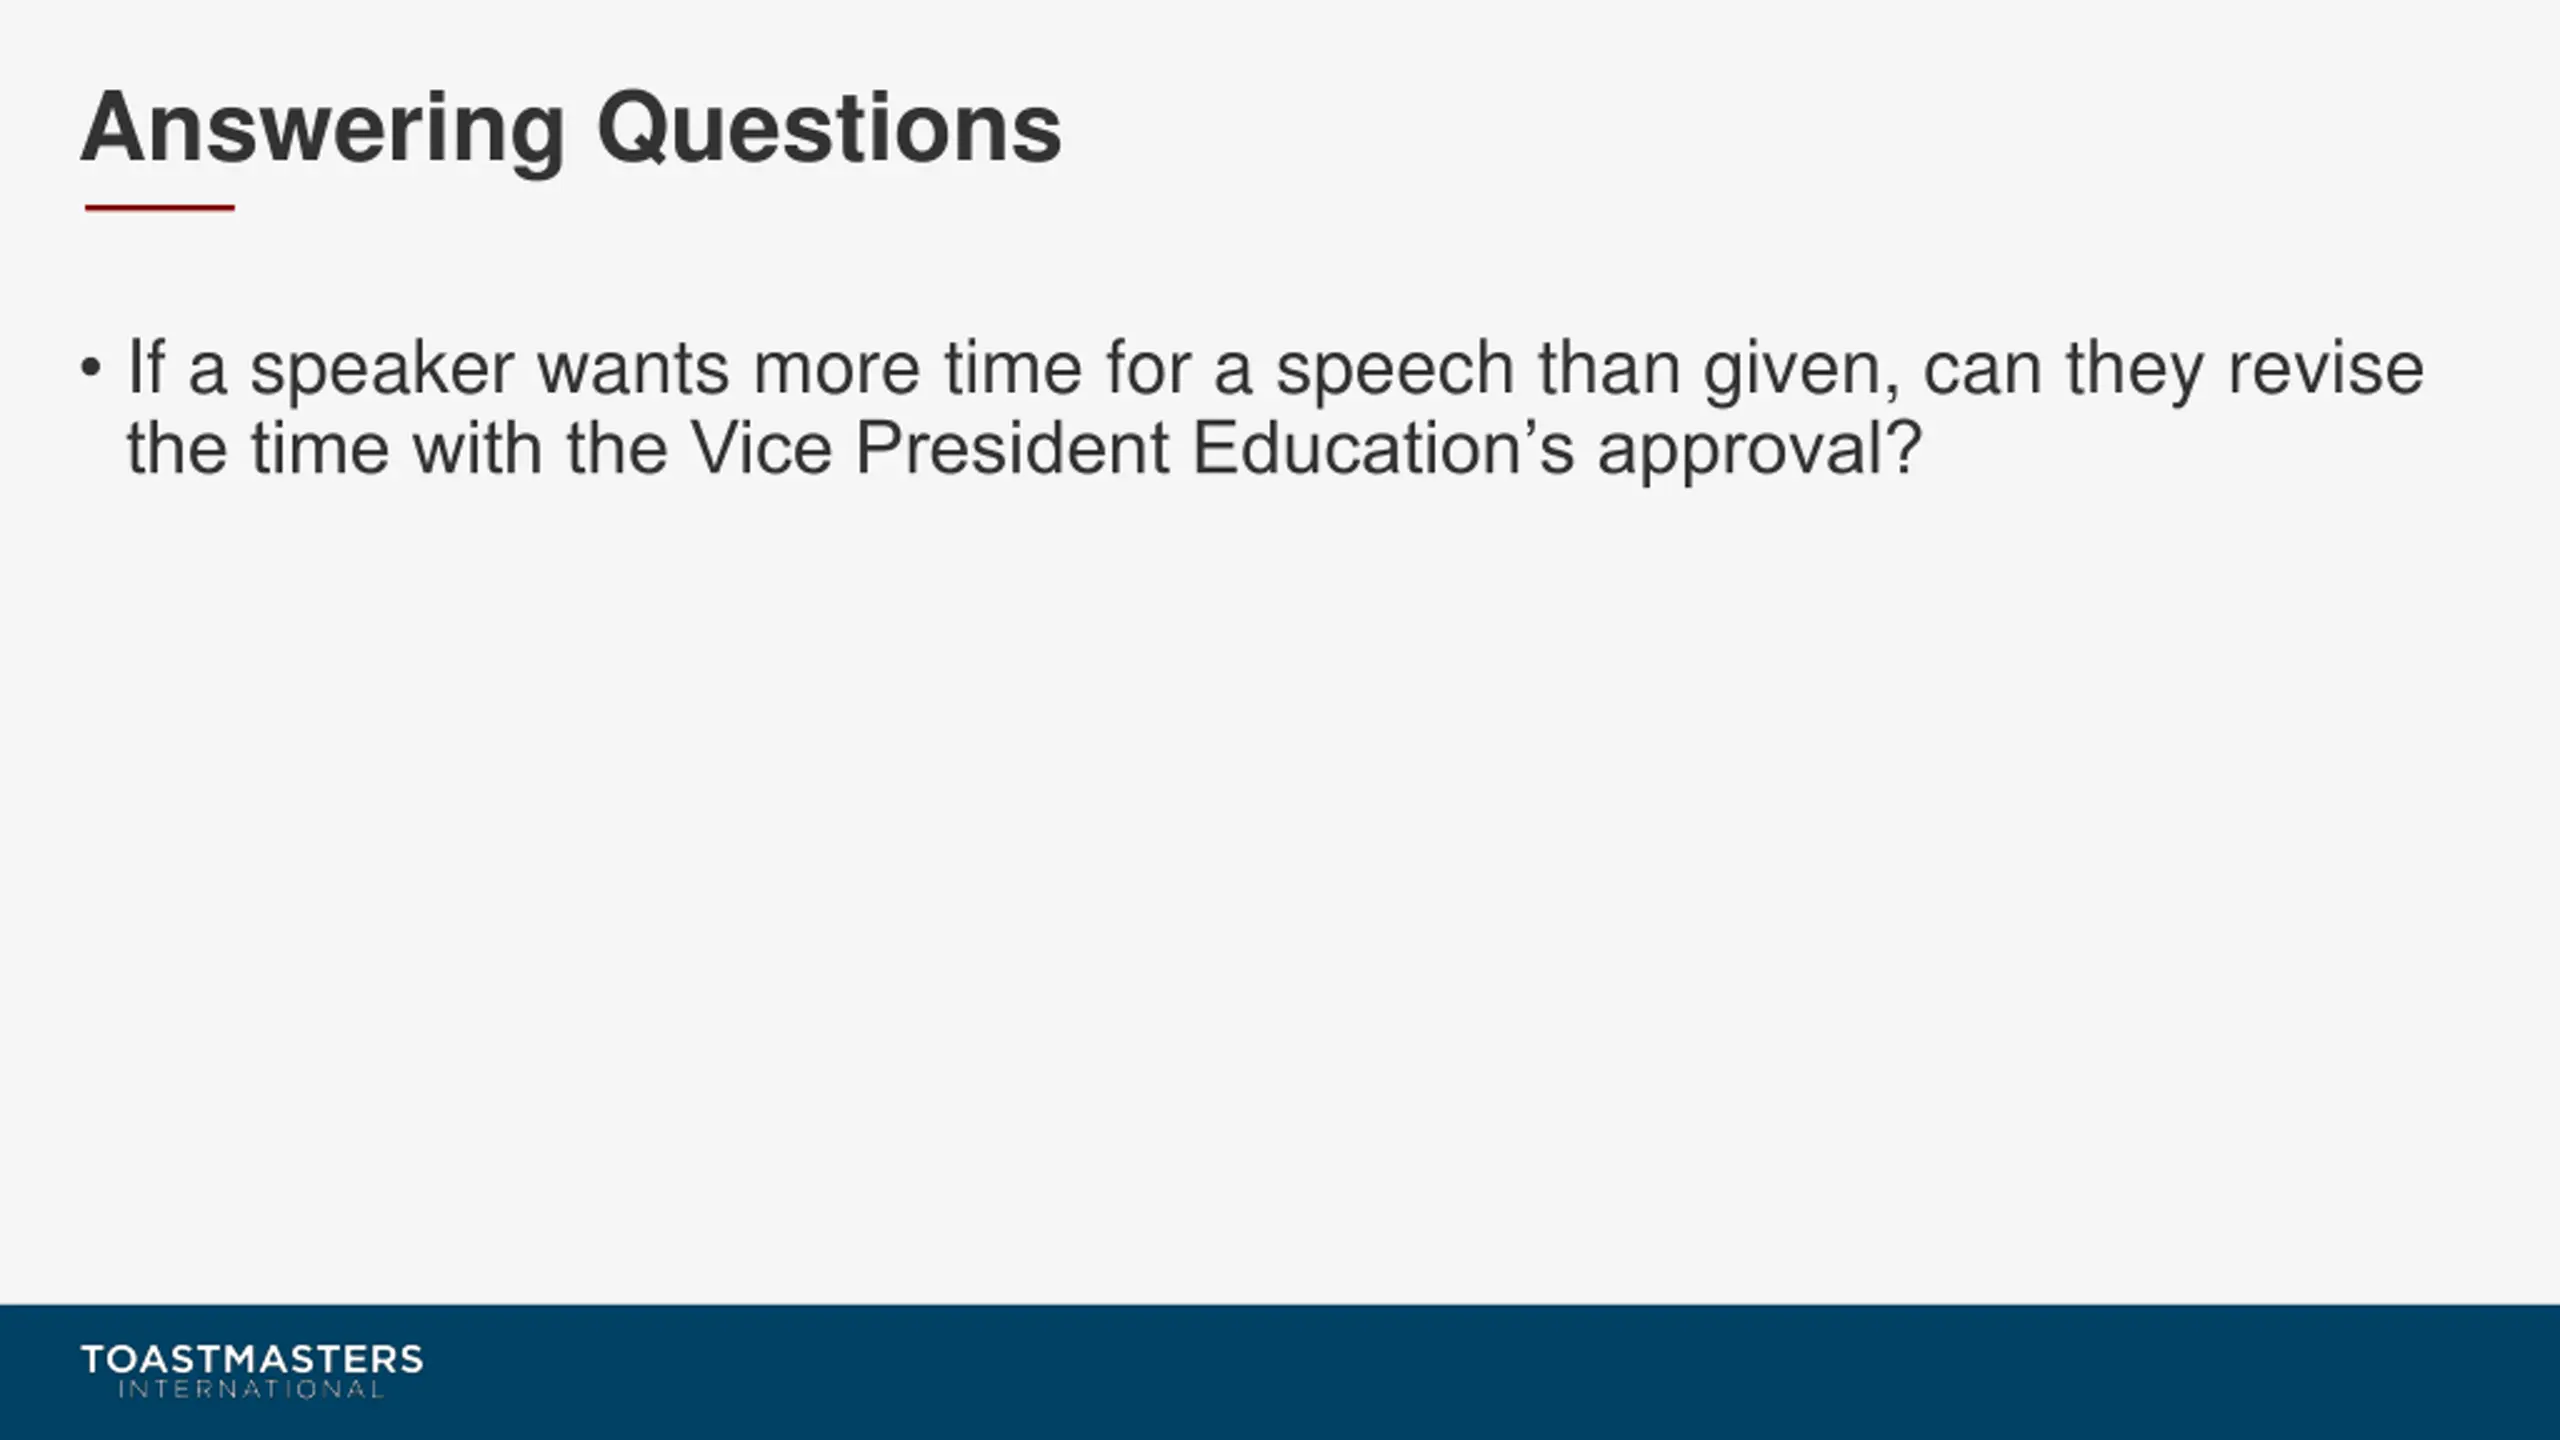The height and width of the screenshot is (1440, 2560).
Task: Click the word "approval?" ending the question
Action: 1760,449
